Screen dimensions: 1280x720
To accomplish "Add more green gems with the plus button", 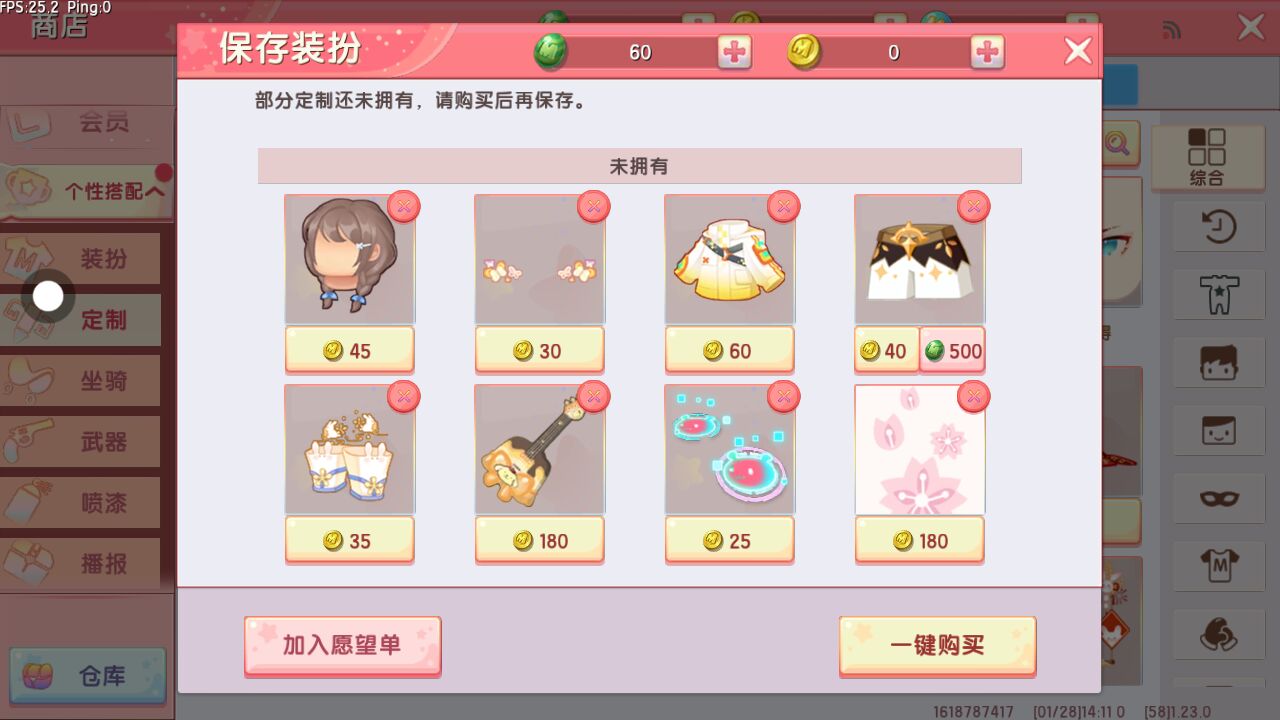I will point(735,52).
